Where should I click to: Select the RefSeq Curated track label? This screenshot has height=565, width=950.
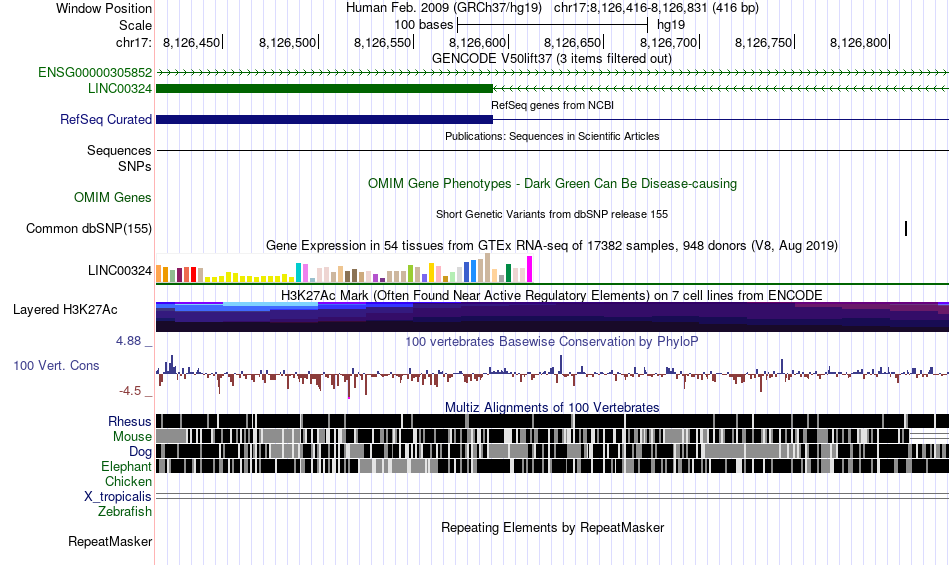tap(106, 119)
